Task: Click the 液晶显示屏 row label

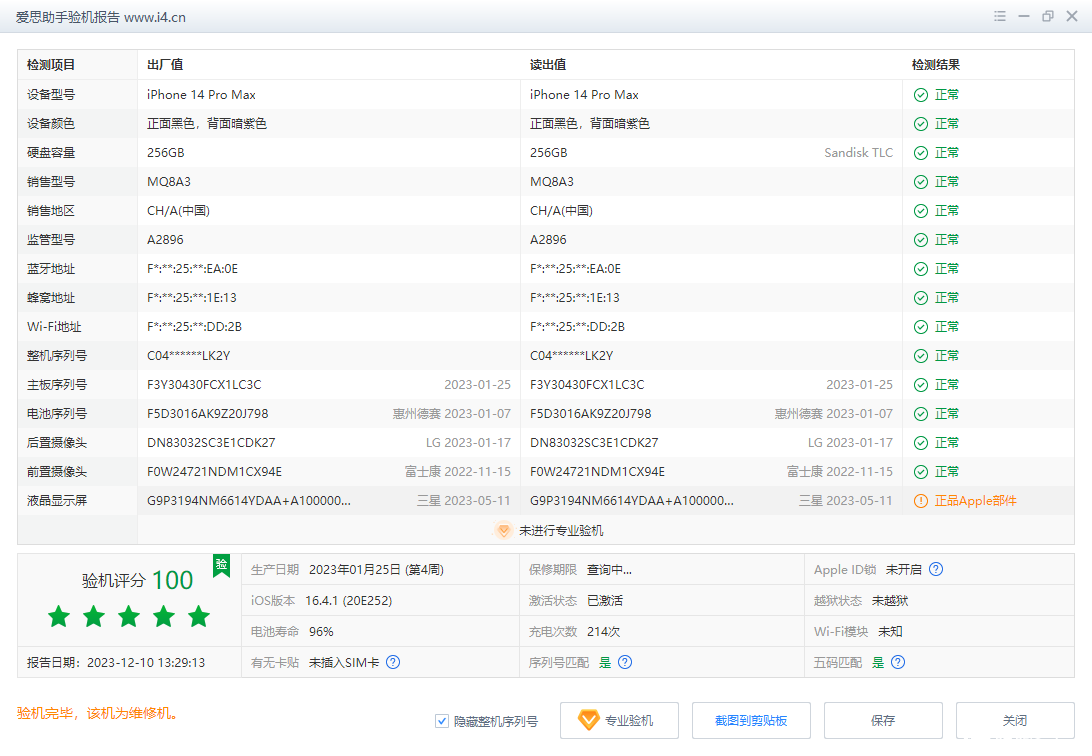Action: point(57,501)
